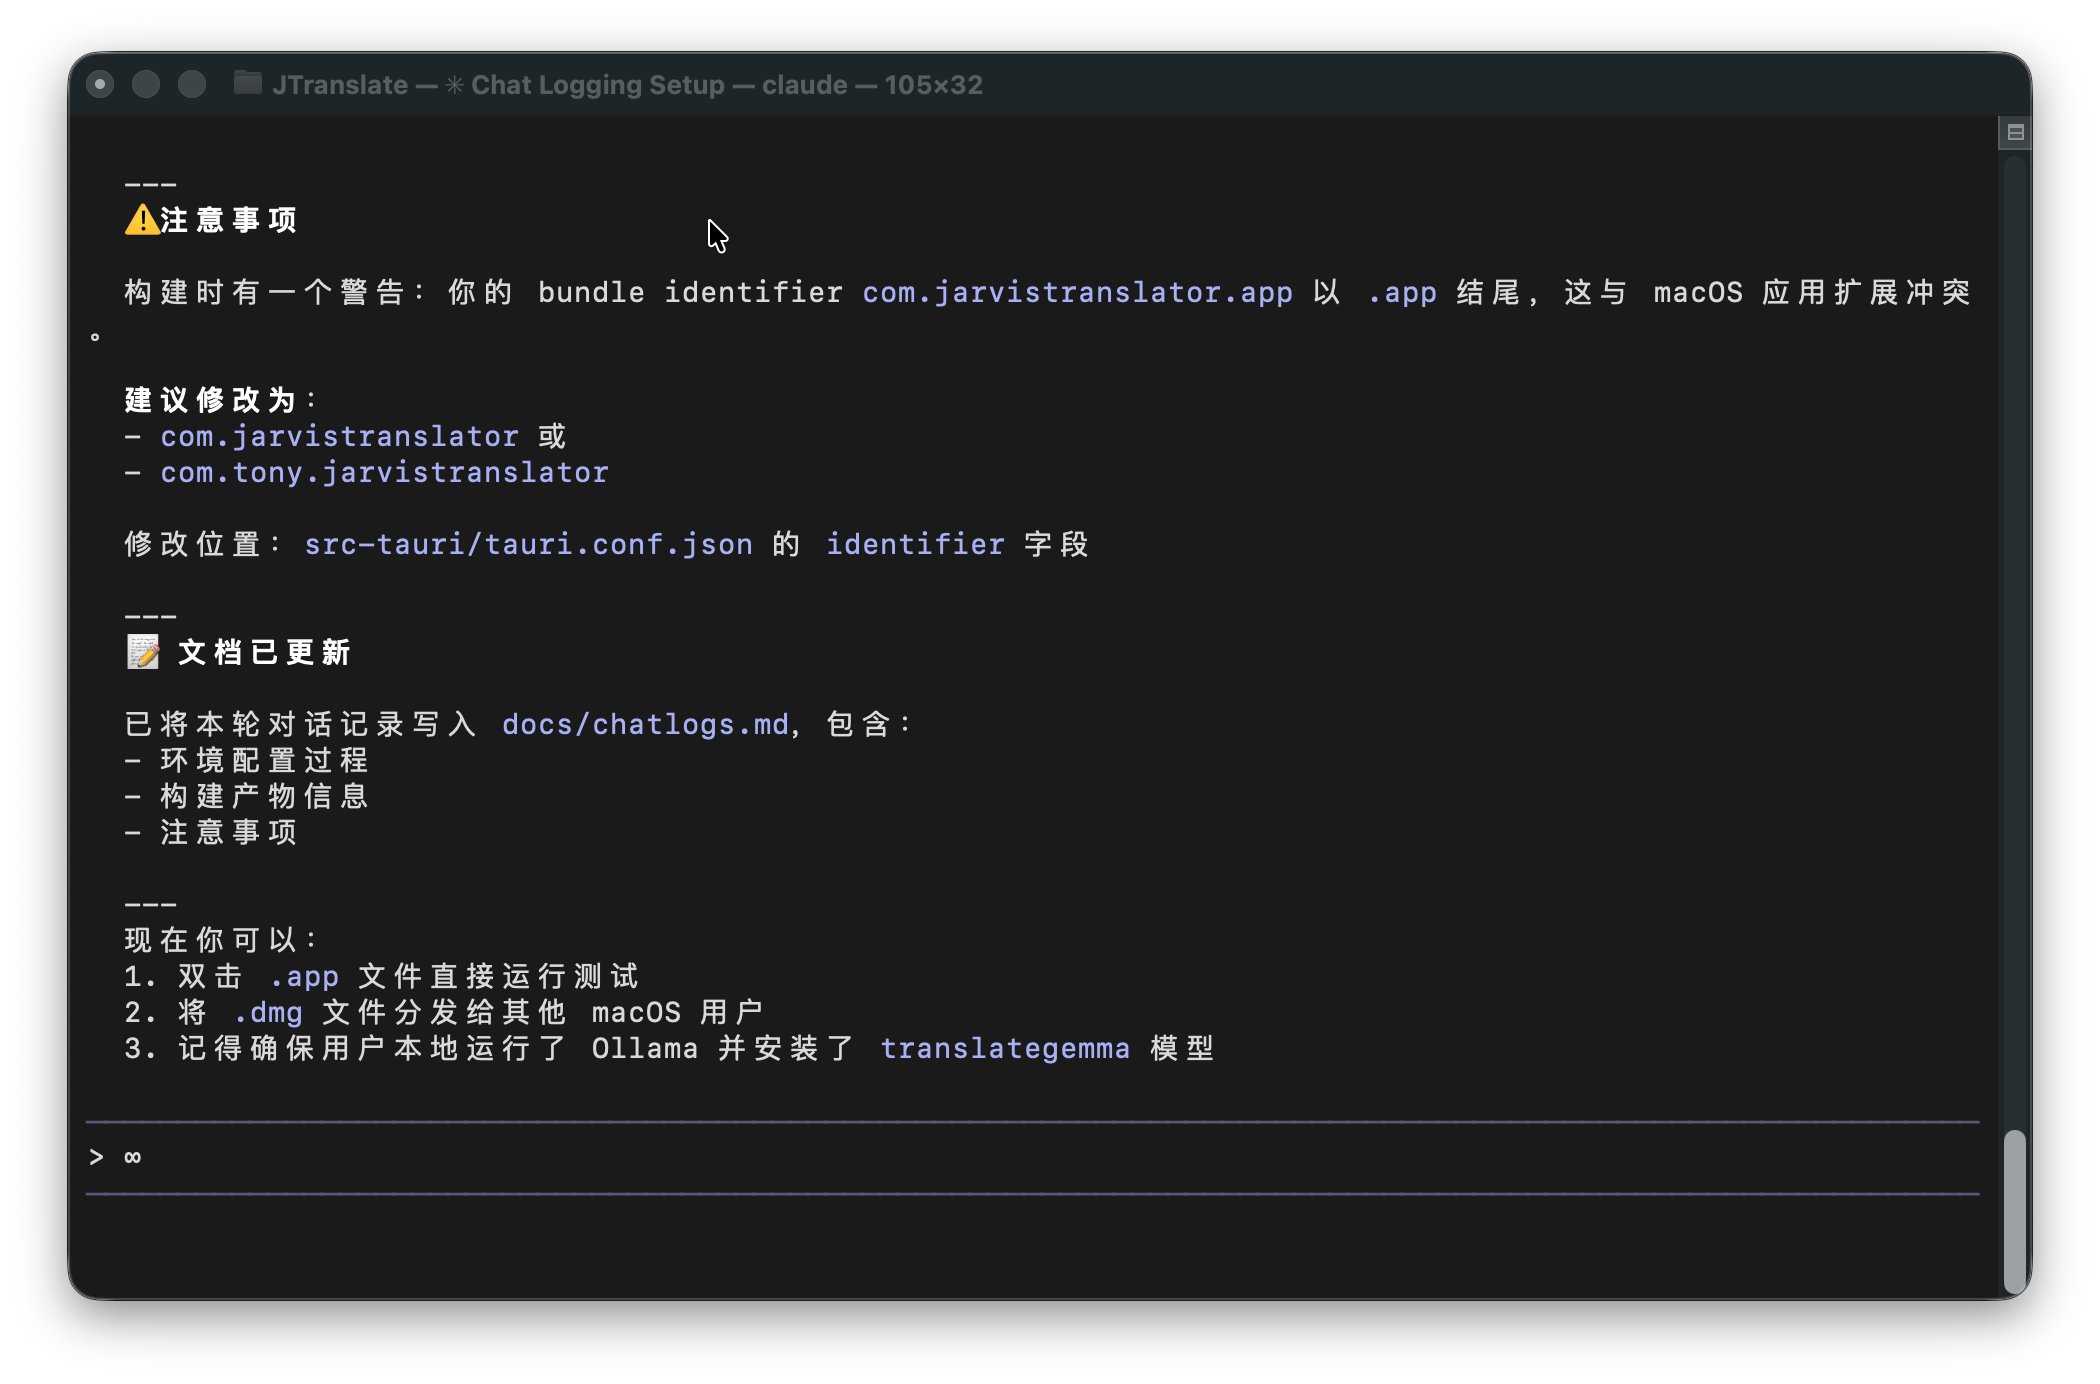
Task: Click the folder proxy icon in title bar
Action: click(247, 83)
